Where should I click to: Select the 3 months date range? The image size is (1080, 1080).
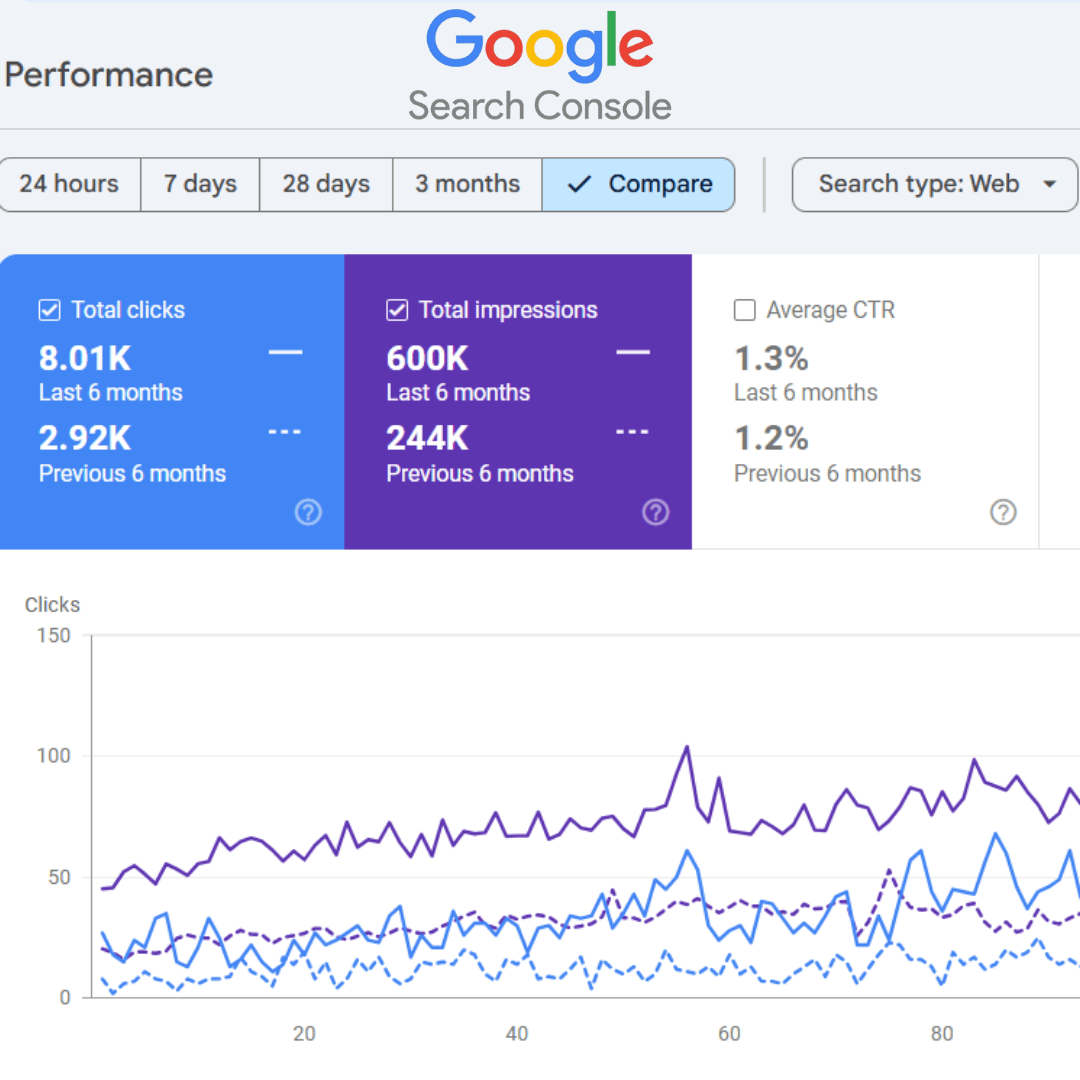pyautogui.click(x=467, y=185)
